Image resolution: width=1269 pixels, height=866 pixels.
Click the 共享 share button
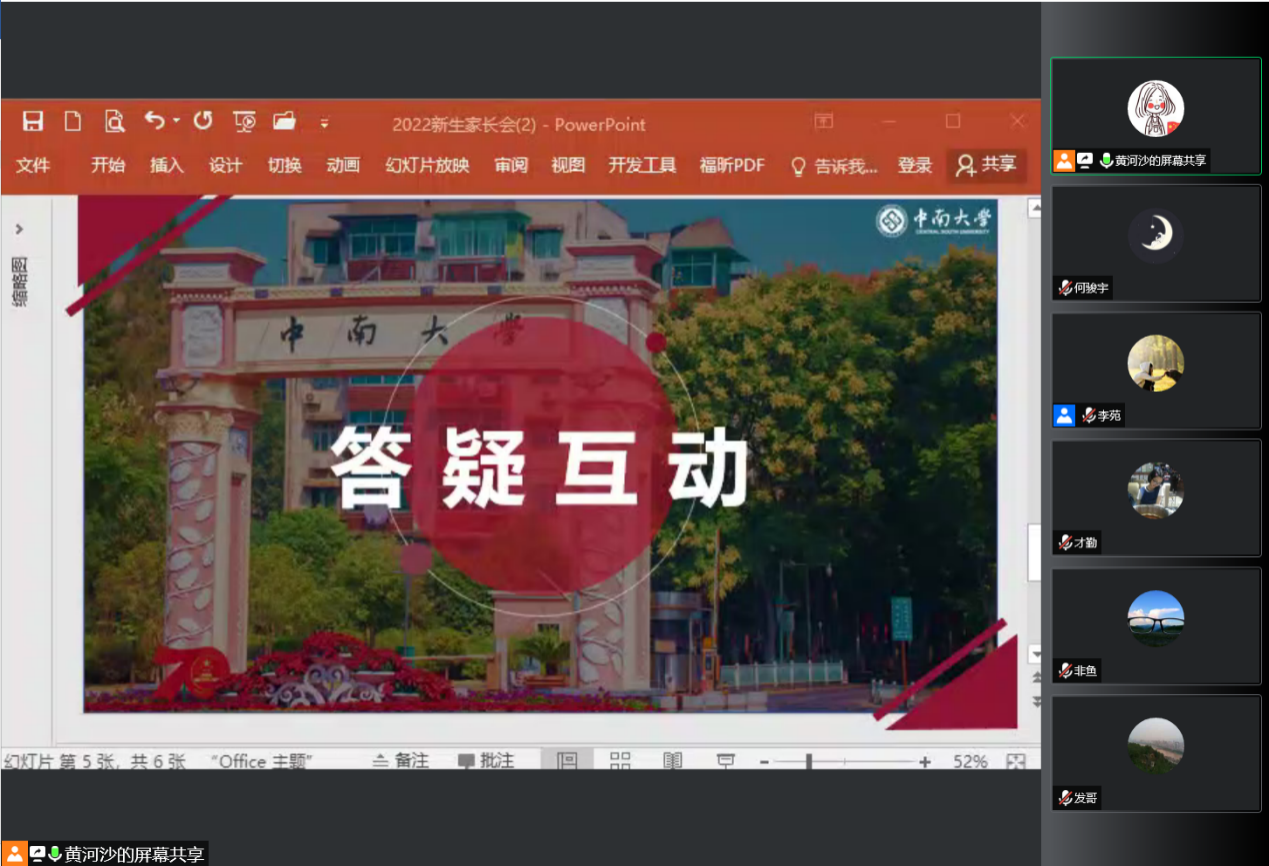(986, 166)
